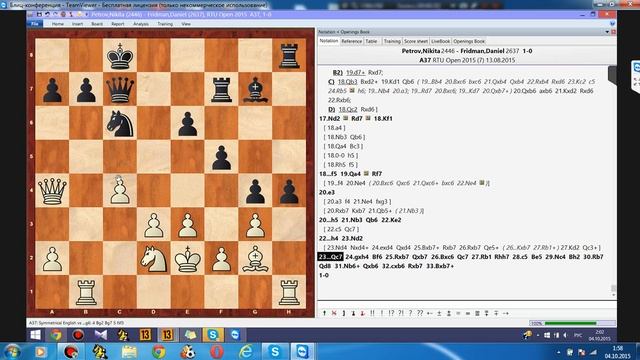
Task: Click remote Chrome icon in inner taskbar
Action: [56, 335]
